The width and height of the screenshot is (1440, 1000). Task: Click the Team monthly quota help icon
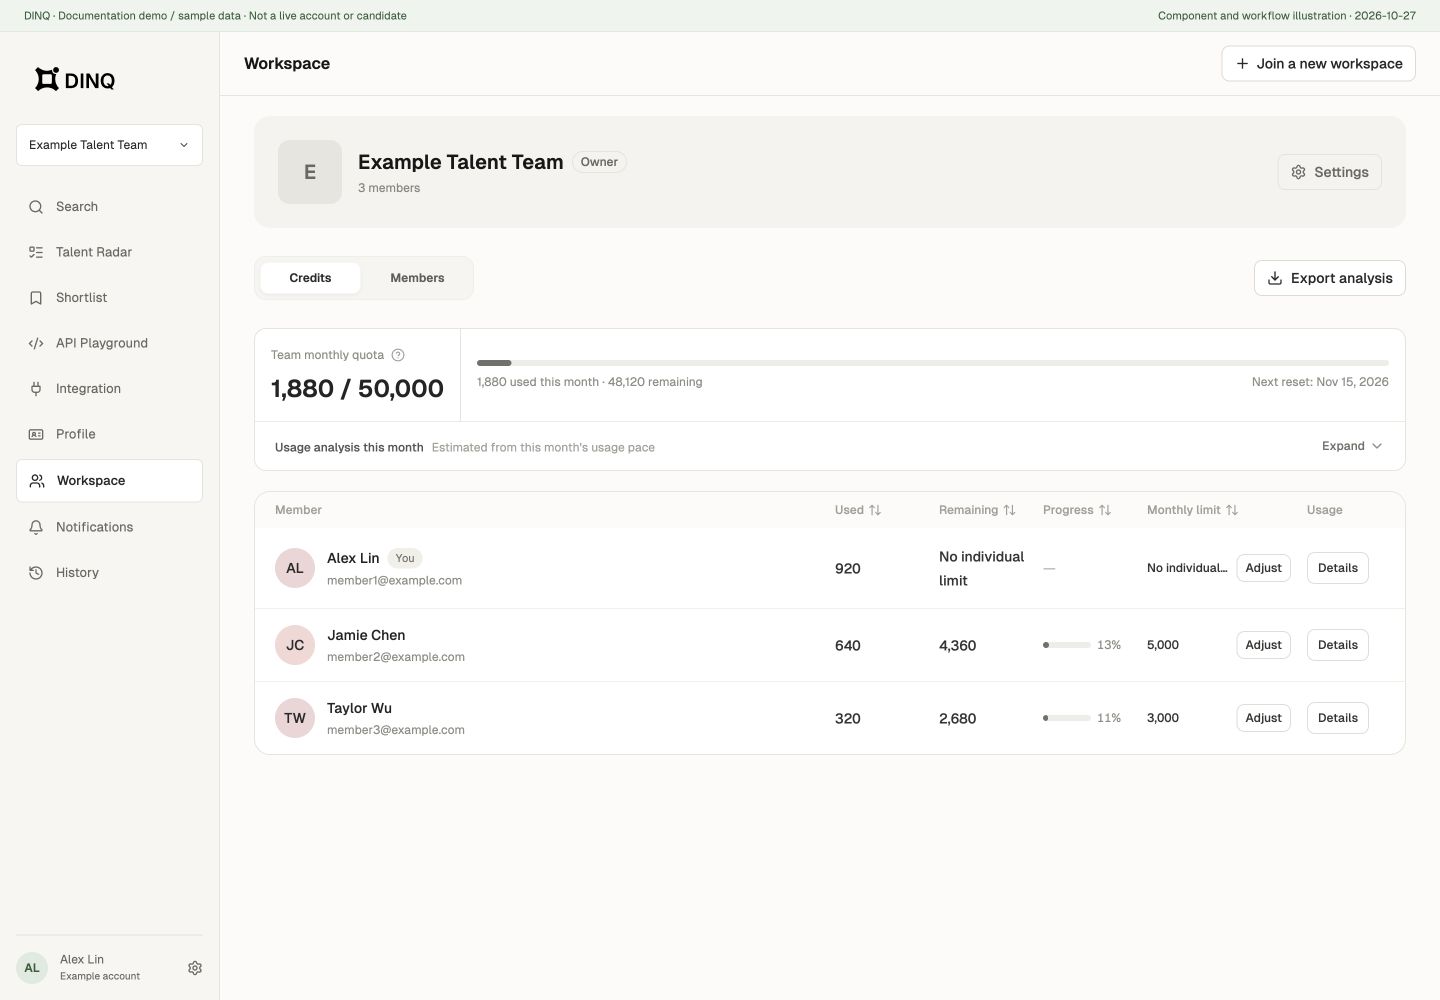pos(398,355)
